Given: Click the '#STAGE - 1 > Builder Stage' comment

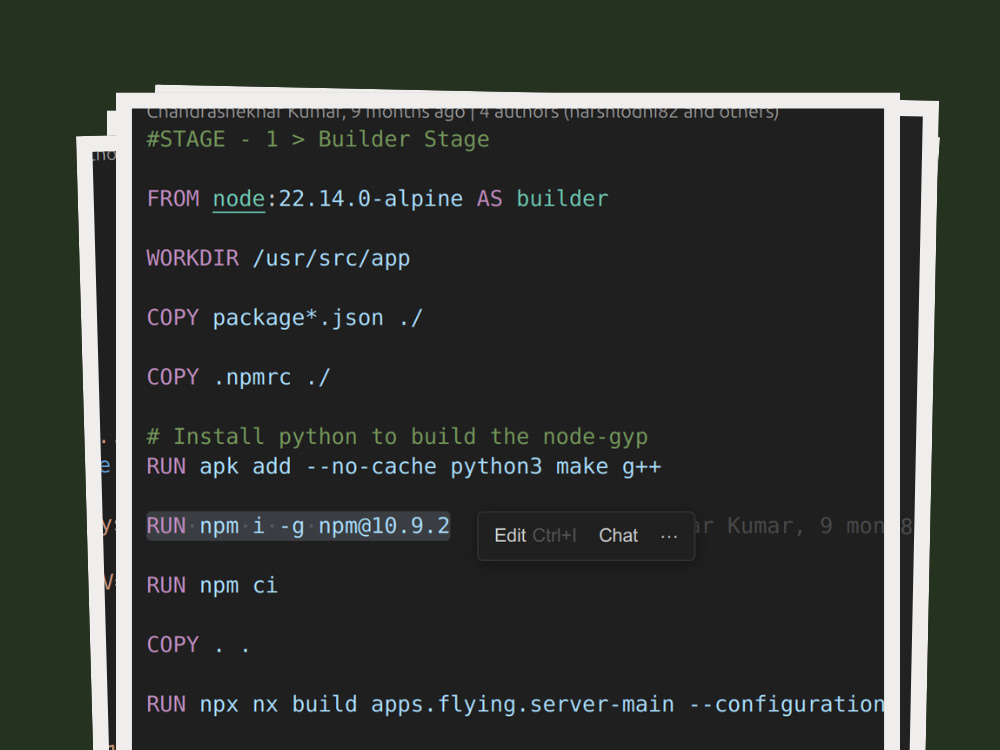Looking at the screenshot, I should (318, 139).
